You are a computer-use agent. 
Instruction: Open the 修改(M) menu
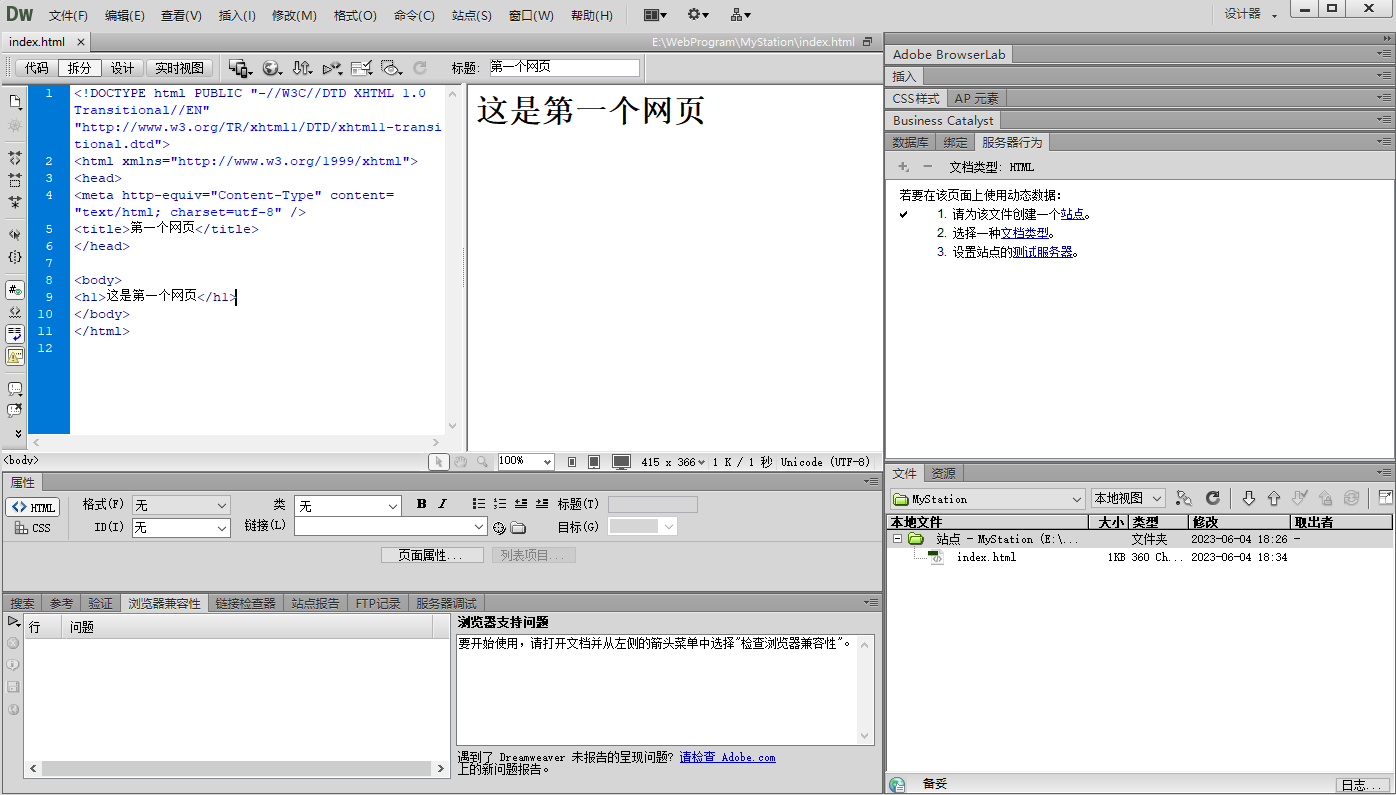[x=294, y=16]
